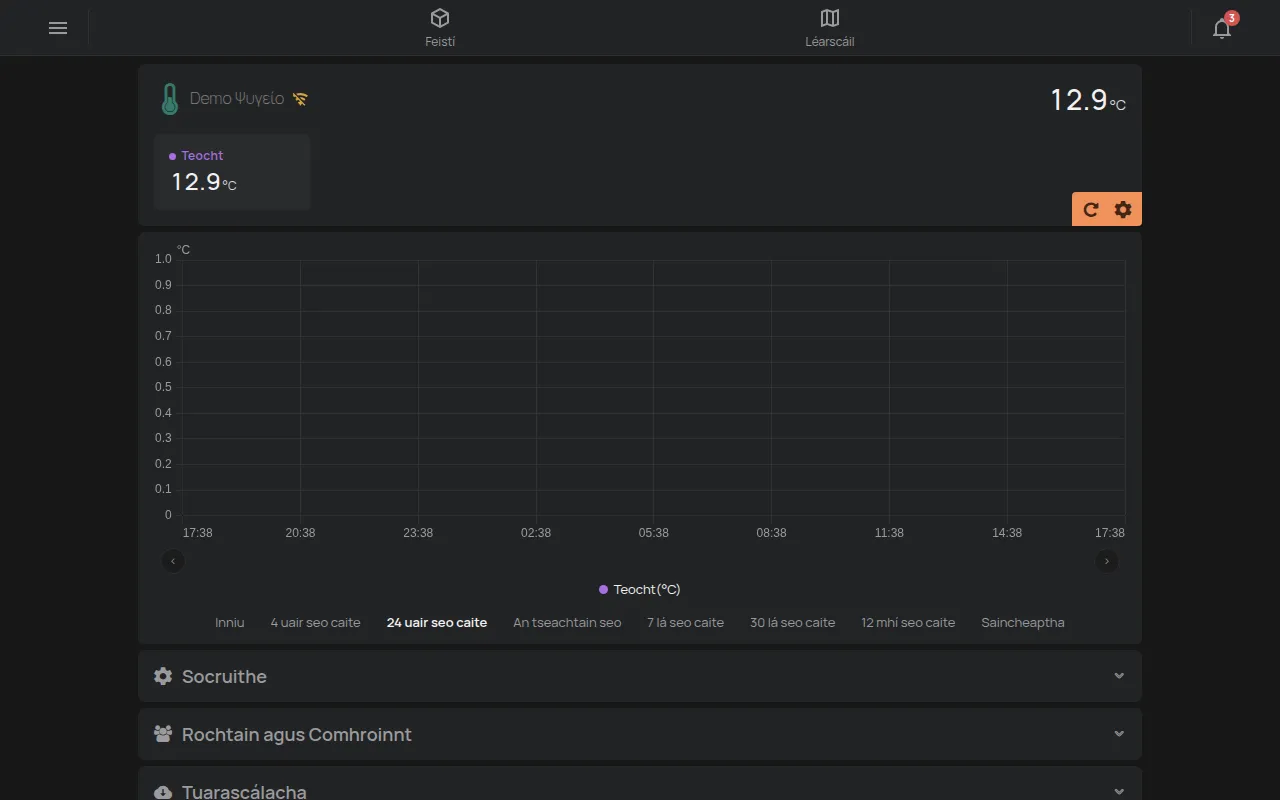Click the purple Teocht legend dot
1280x800 pixels.
pos(603,590)
